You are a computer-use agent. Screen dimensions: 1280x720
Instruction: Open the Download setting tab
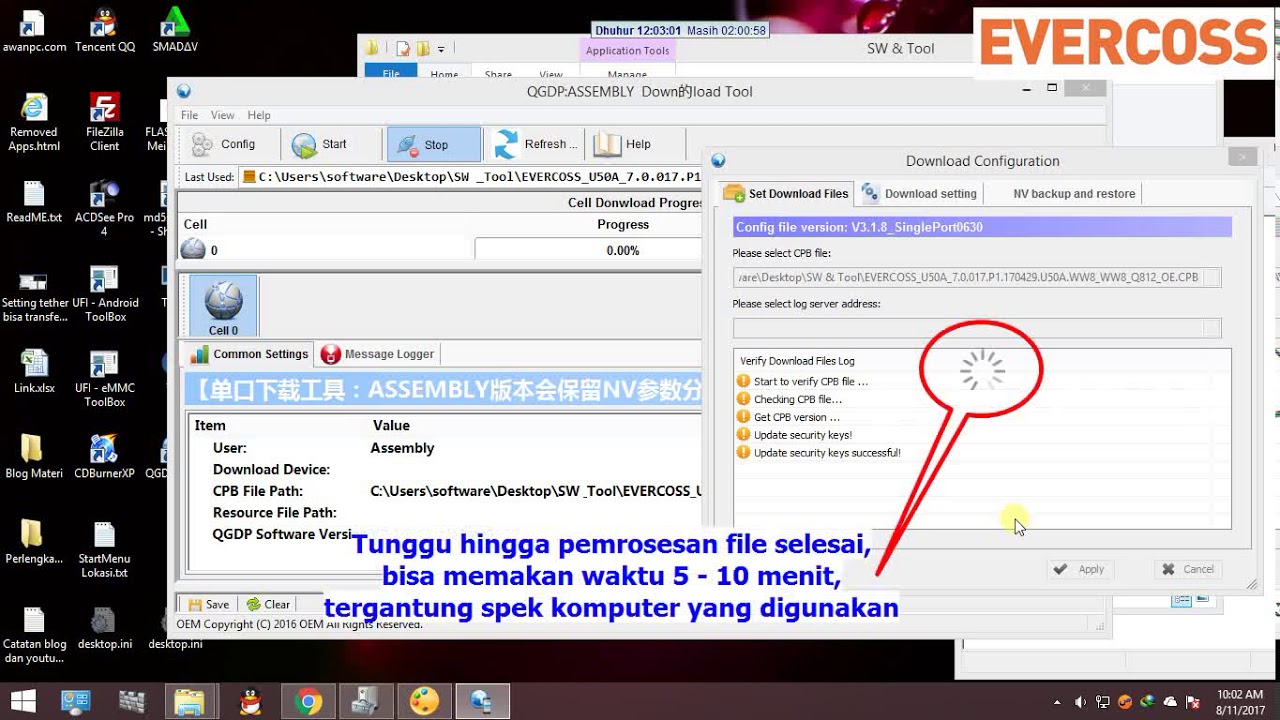tap(919, 194)
